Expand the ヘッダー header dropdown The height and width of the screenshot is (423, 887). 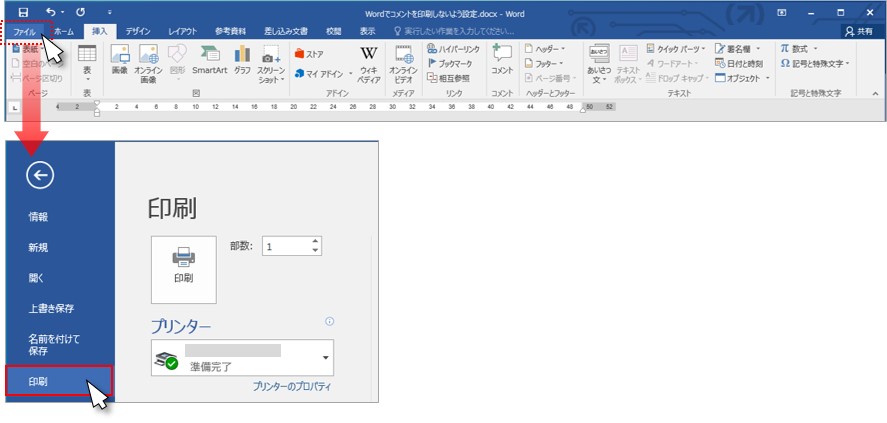pyautogui.click(x=549, y=48)
